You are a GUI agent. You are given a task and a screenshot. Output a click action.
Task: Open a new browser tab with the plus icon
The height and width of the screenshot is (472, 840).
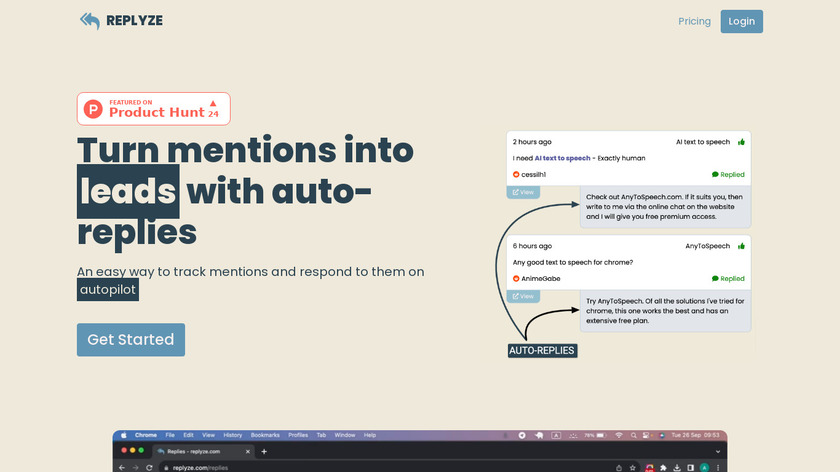264,452
